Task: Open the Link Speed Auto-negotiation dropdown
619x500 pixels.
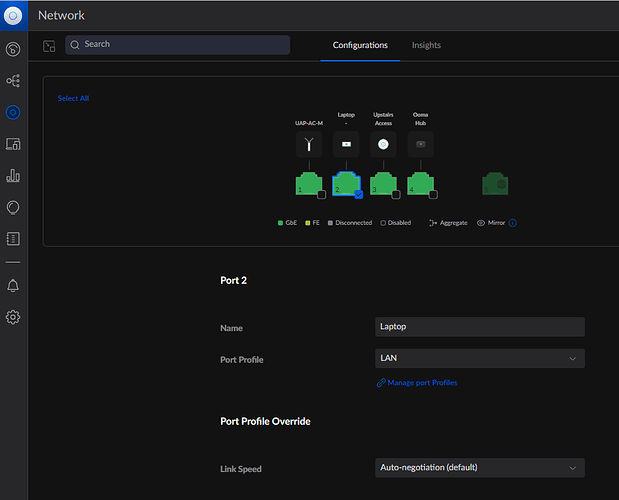Action: click(x=480, y=468)
